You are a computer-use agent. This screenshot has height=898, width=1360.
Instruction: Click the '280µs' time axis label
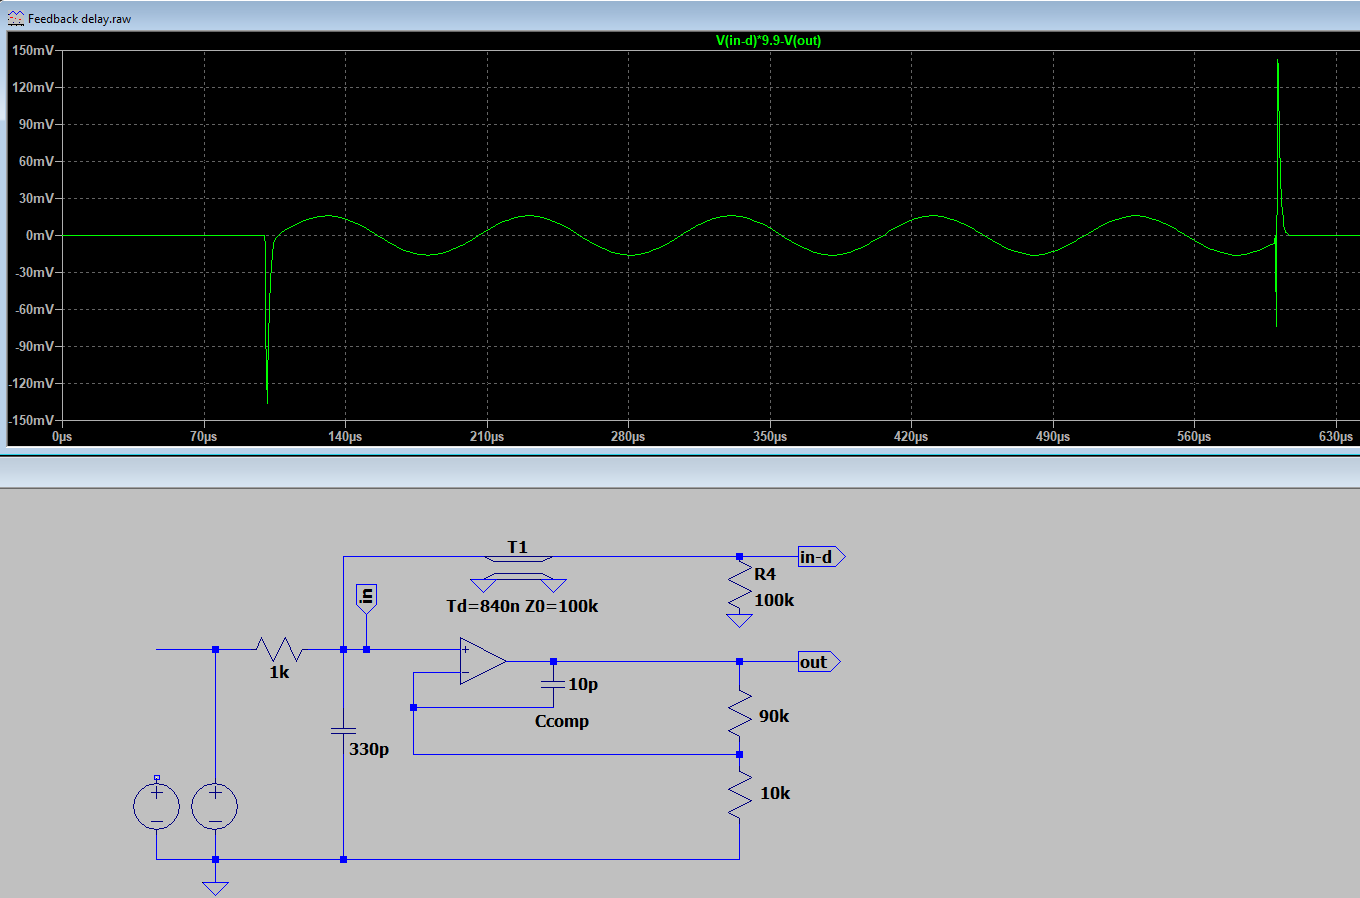[x=628, y=436]
